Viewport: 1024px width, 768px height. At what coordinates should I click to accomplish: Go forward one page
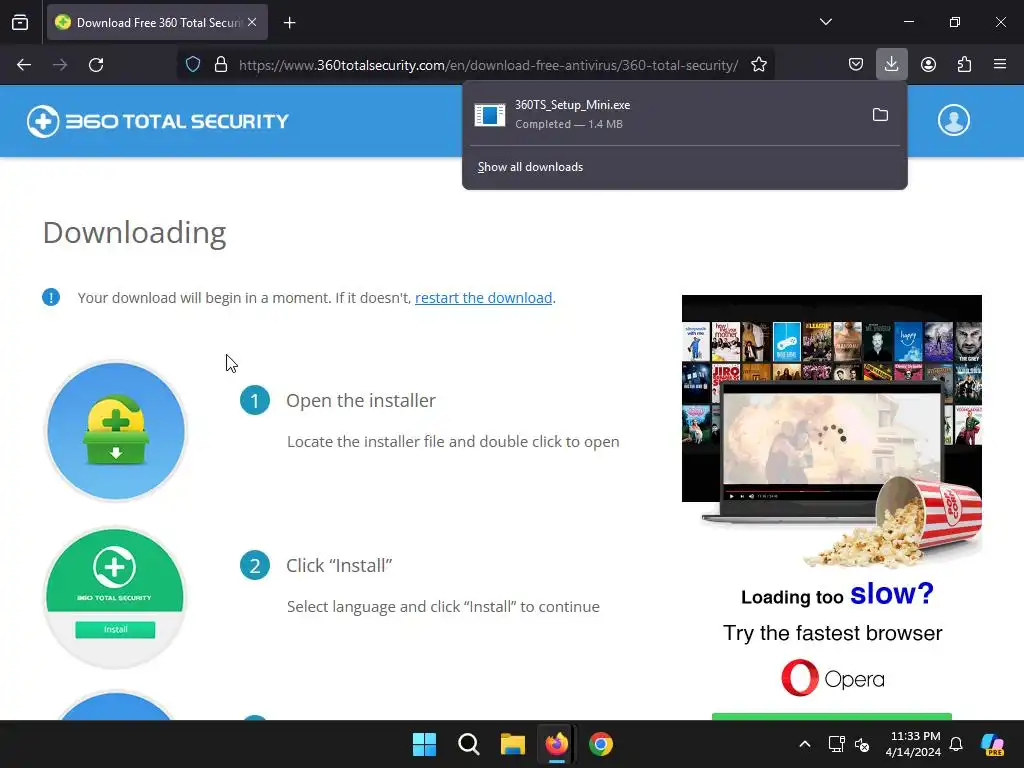pyautogui.click(x=60, y=65)
